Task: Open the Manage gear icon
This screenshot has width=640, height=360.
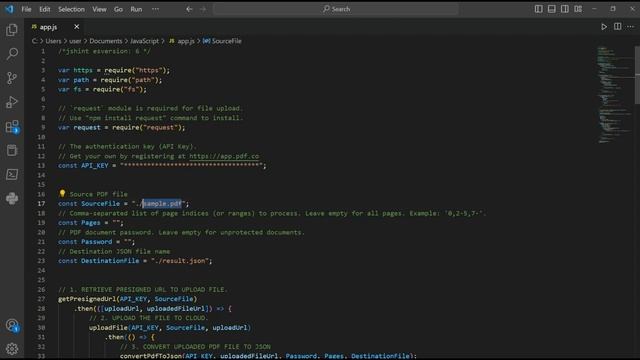Action: tap(12, 349)
